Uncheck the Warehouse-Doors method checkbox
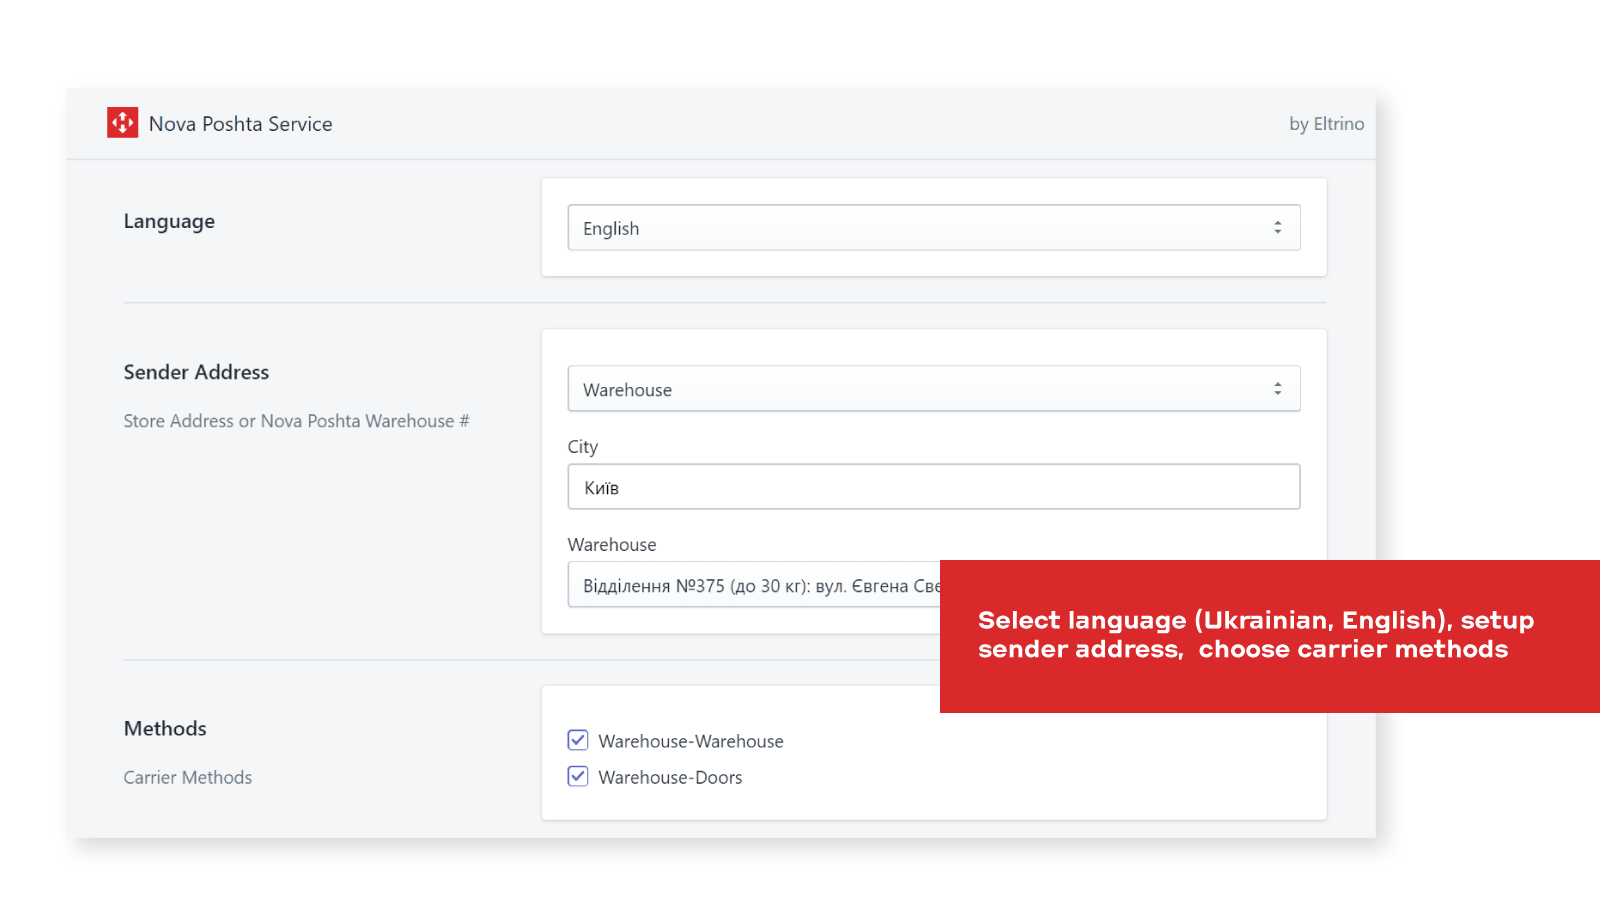The width and height of the screenshot is (1600, 900). tap(578, 776)
